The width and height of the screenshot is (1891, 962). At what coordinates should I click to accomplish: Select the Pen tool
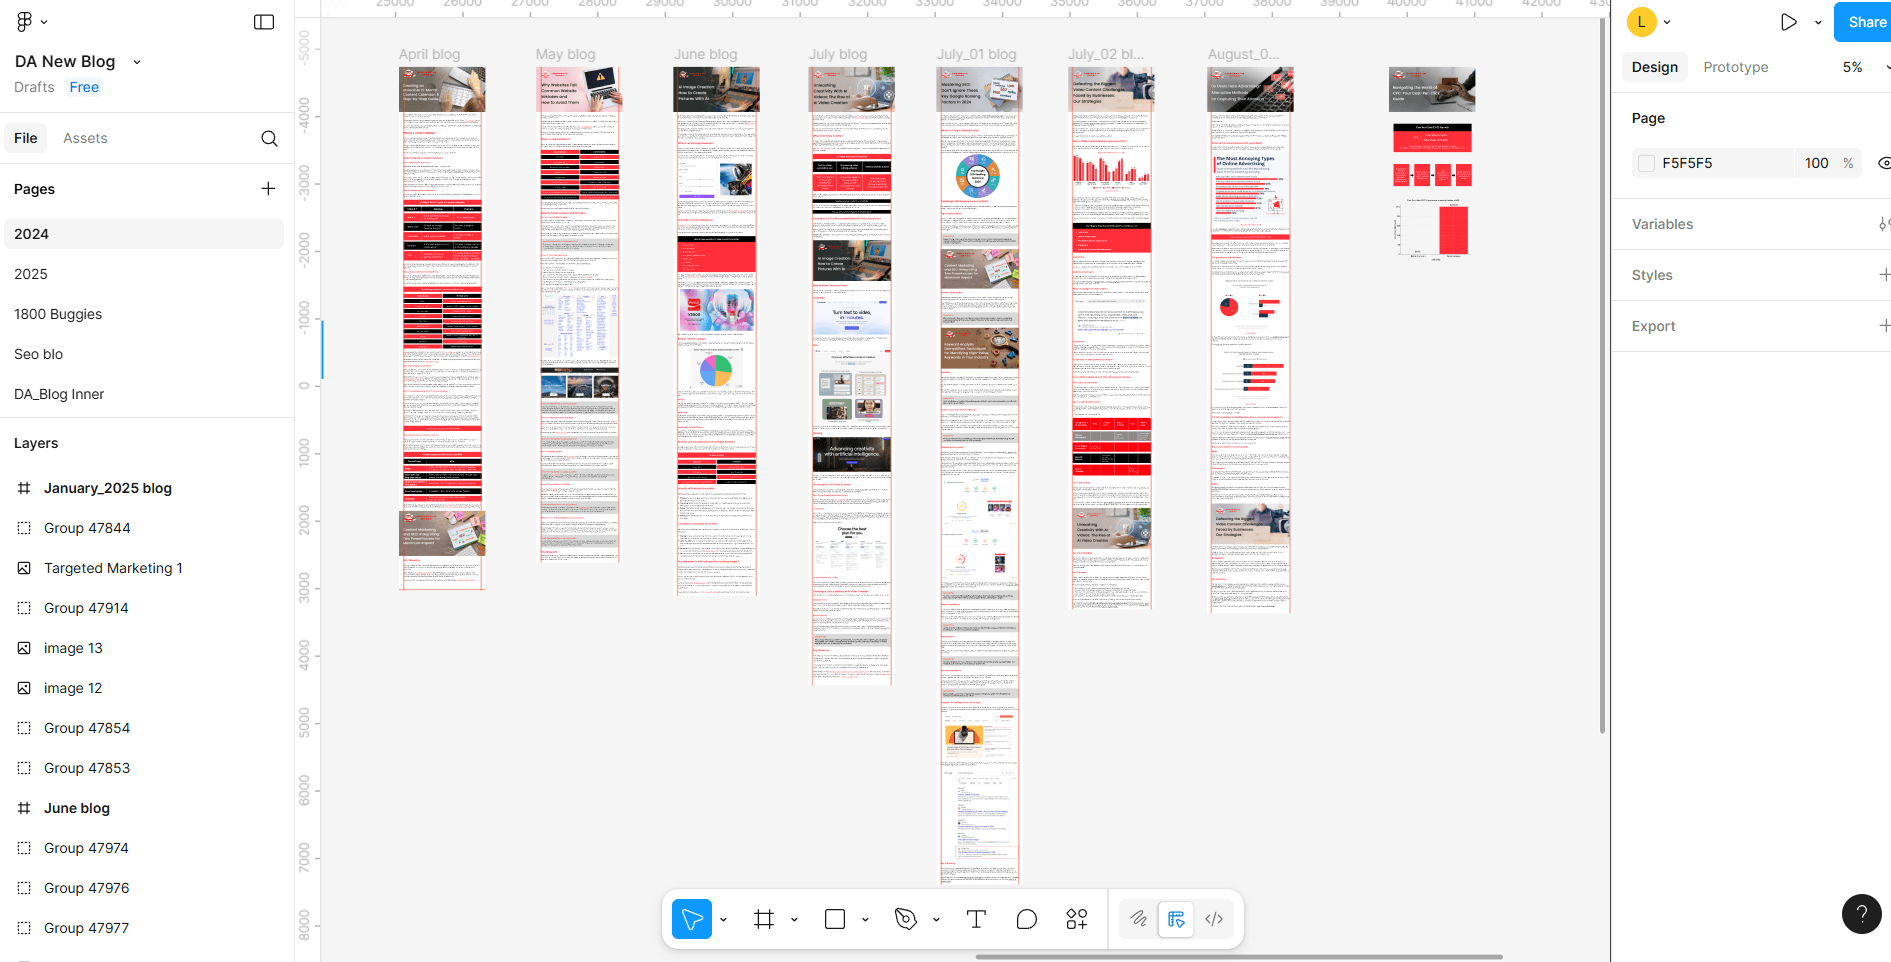coord(906,919)
